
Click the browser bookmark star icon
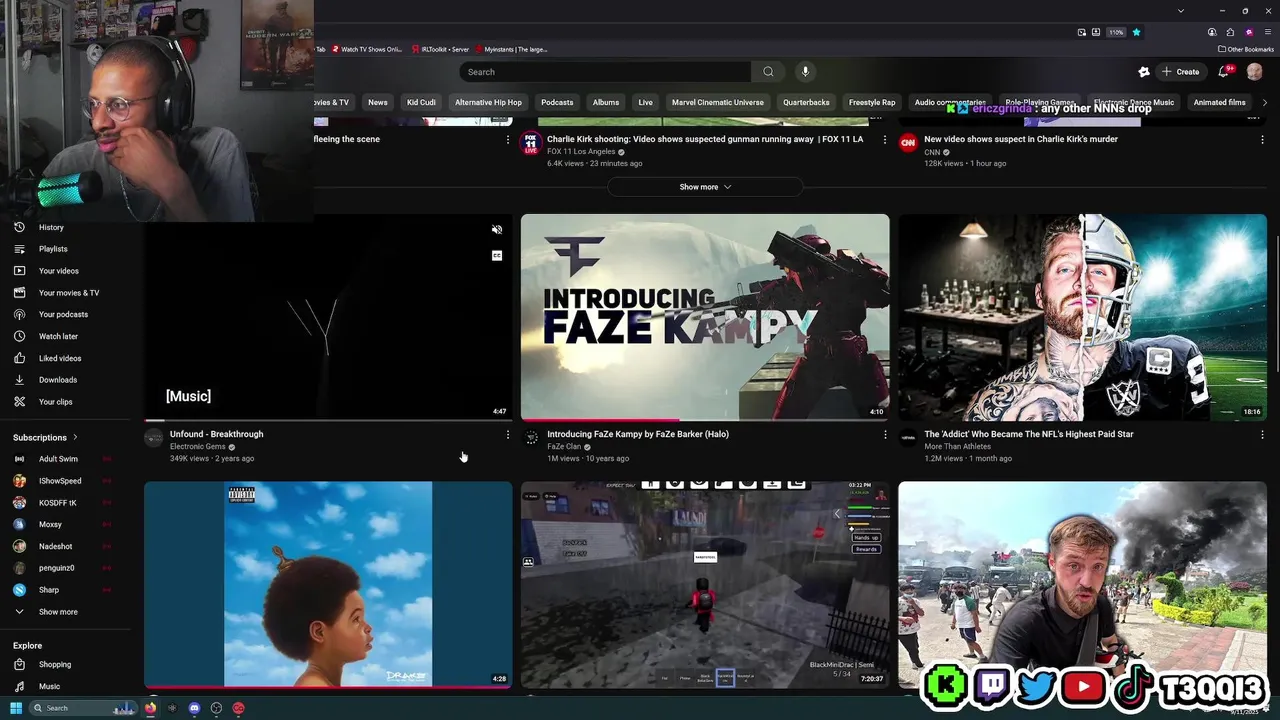[1136, 32]
